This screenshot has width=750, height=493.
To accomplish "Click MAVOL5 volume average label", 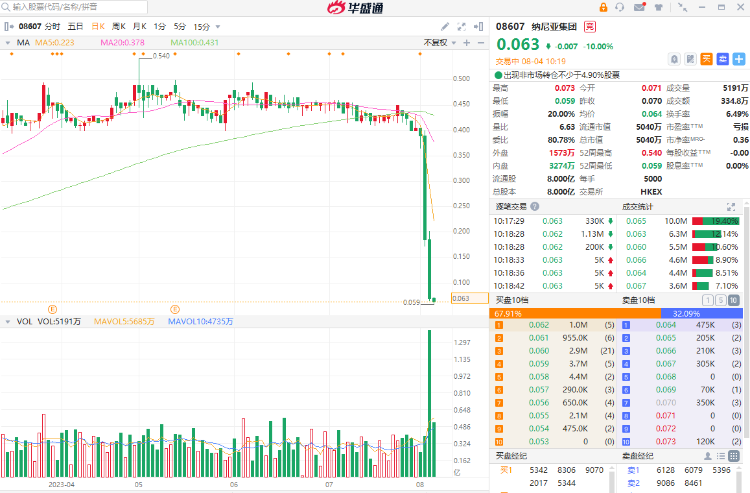I will (124, 322).
